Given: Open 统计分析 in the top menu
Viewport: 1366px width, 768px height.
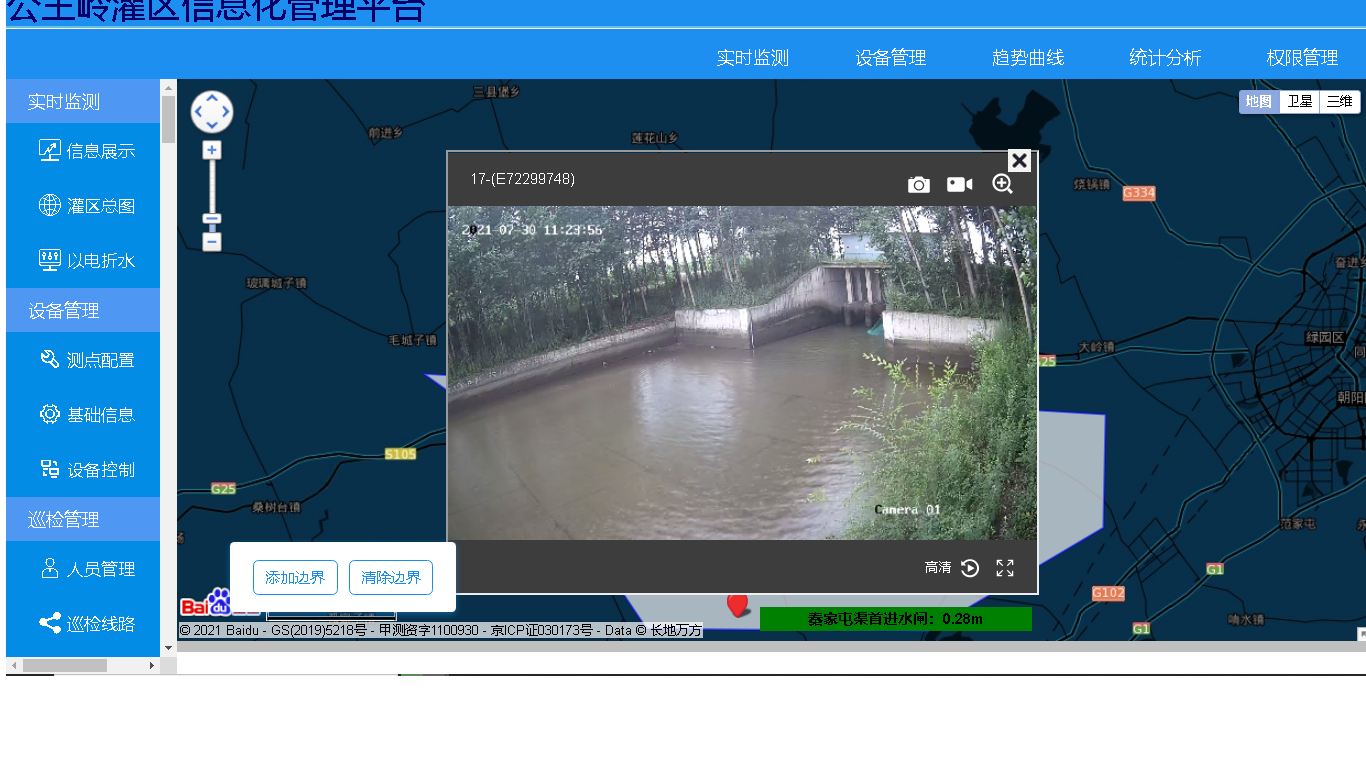Looking at the screenshot, I should click(x=1165, y=58).
